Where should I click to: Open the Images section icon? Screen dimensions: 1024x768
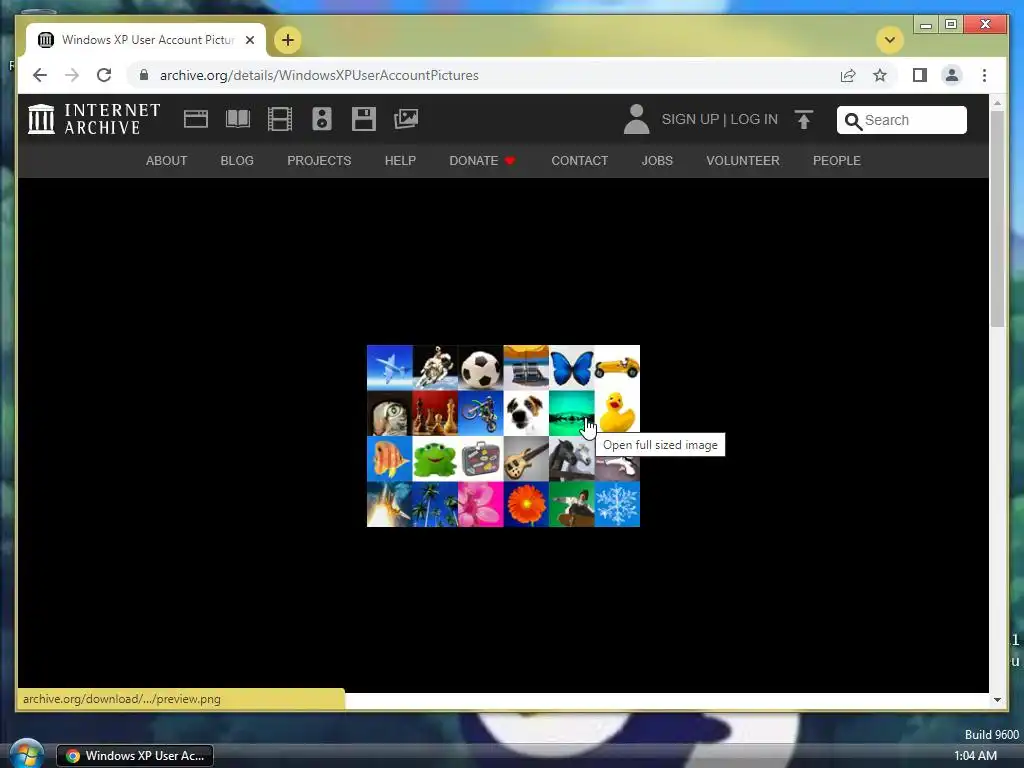coord(406,119)
